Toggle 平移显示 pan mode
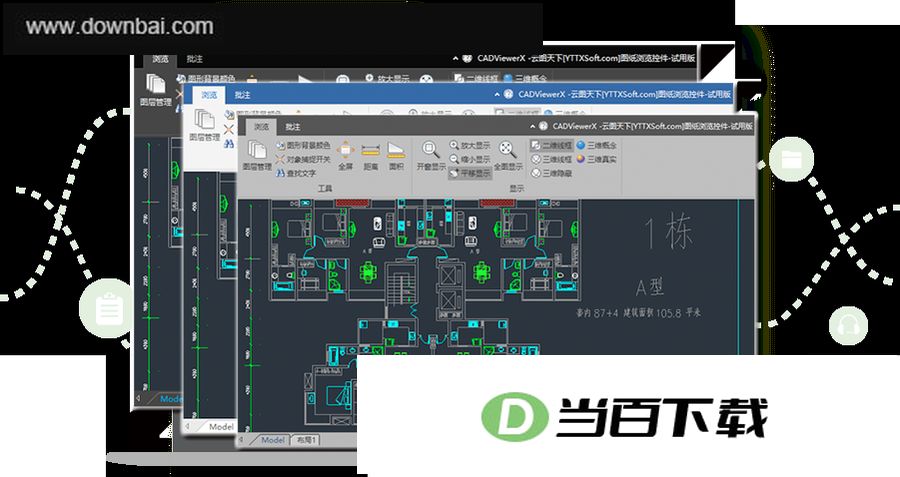The image size is (900, 477). coord(470,172)
